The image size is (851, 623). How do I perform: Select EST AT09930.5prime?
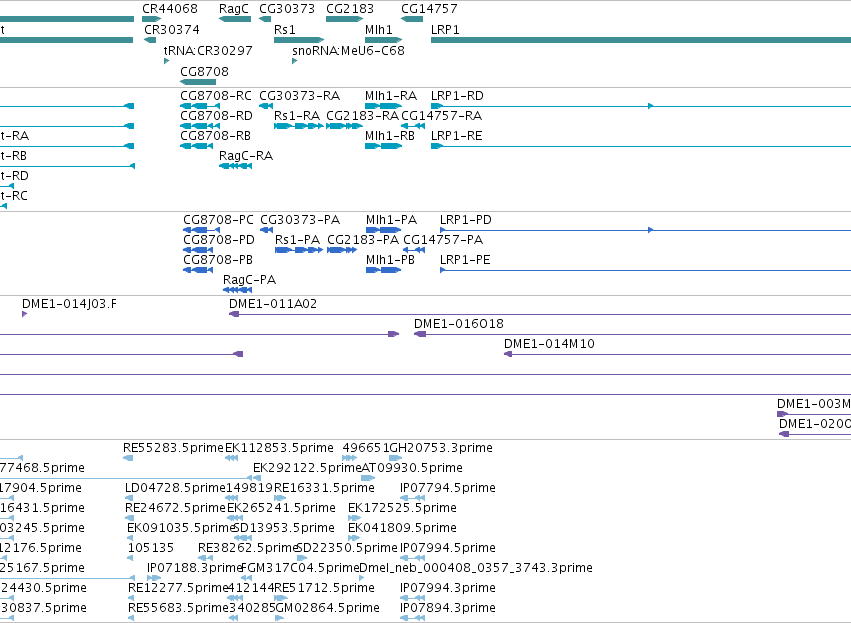412,468
